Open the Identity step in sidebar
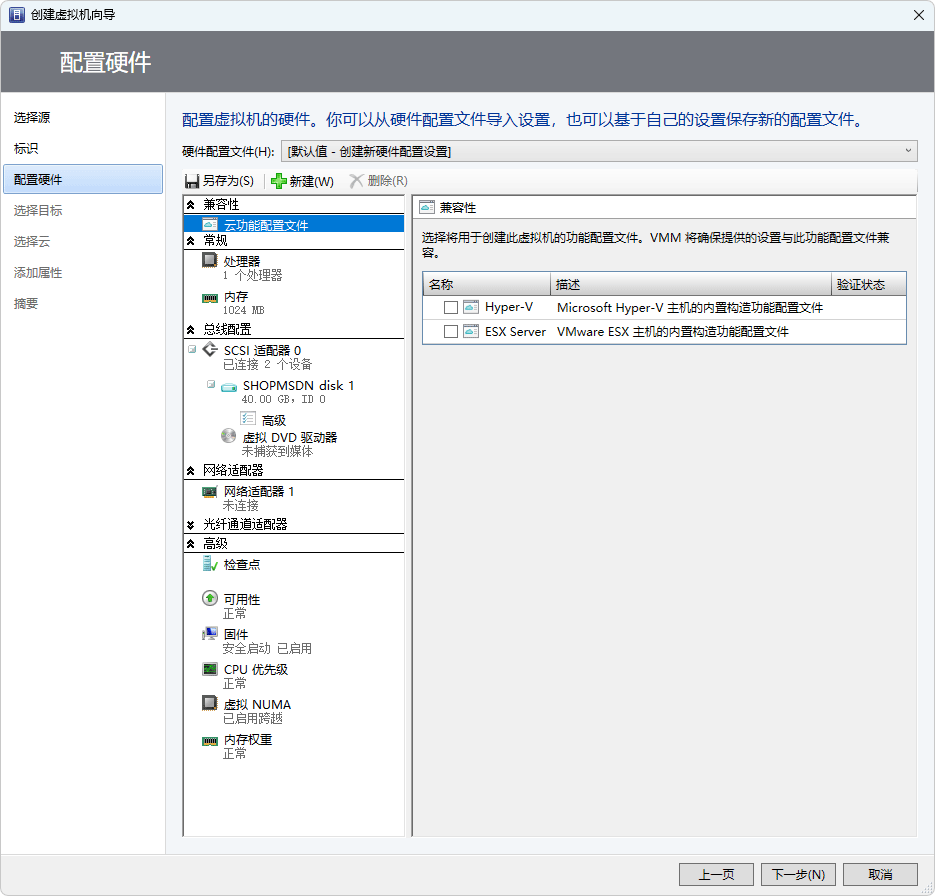The width and height of the screenshot is (935, 896). [26, 149]
